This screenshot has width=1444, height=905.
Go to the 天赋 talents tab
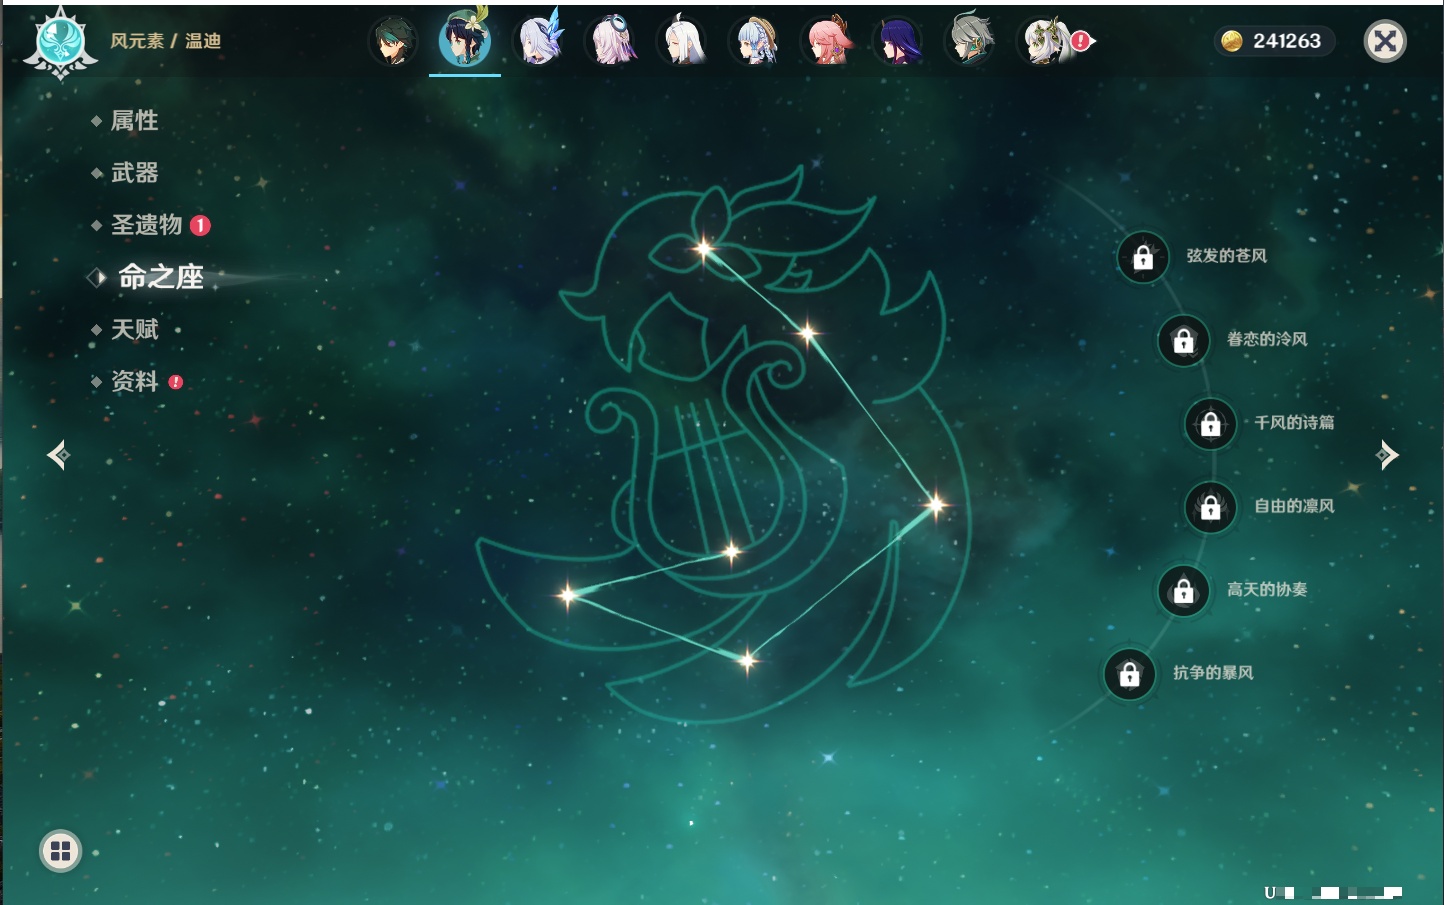click(134, 329)
